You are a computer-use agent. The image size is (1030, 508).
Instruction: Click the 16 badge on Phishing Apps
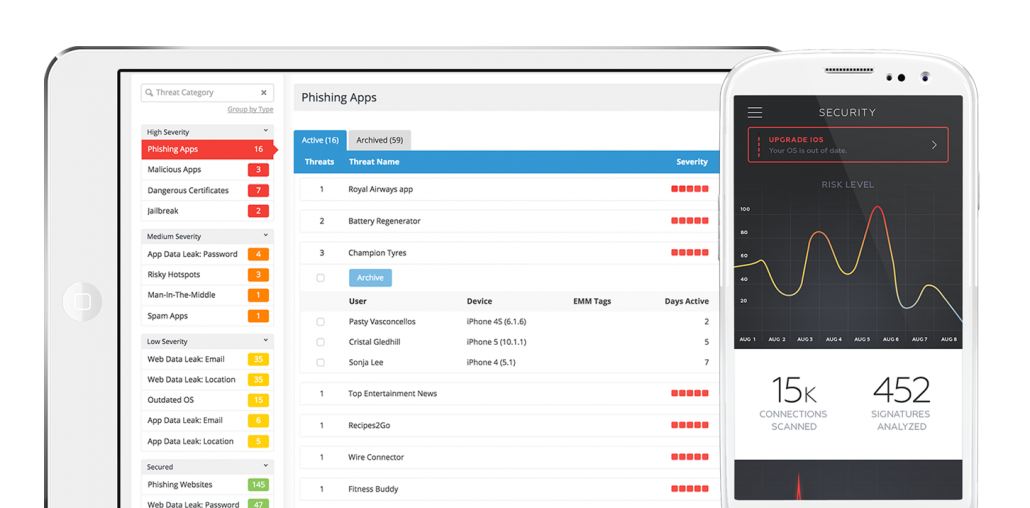coord(258,149)
